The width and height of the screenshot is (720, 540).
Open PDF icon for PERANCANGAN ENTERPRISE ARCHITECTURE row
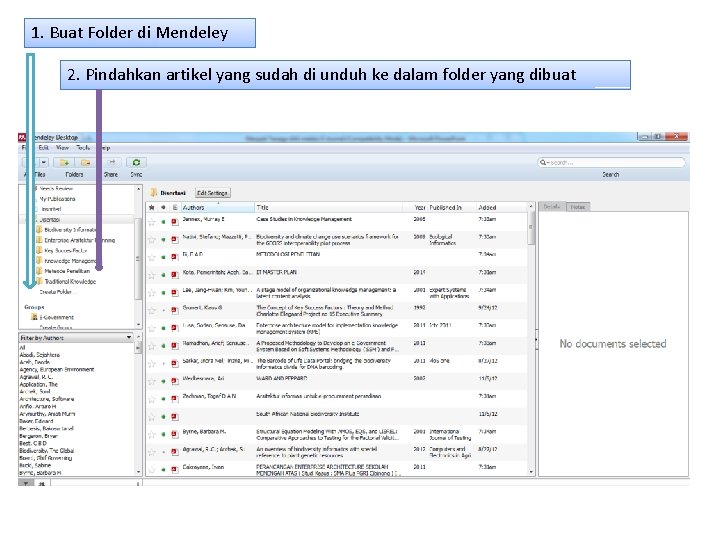click(x=174, y=470)
